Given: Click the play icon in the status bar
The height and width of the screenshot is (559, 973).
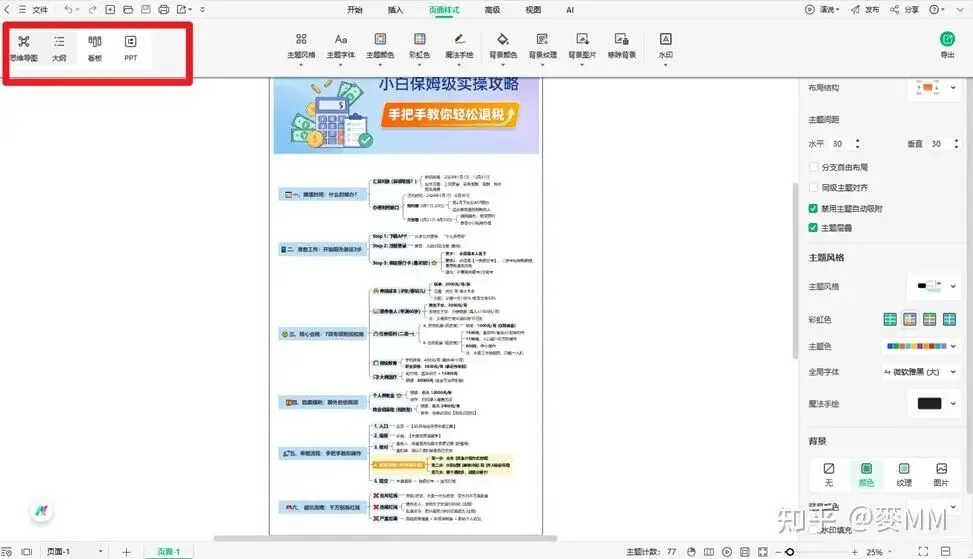Looking at the screenshot, I should point(727,552).
